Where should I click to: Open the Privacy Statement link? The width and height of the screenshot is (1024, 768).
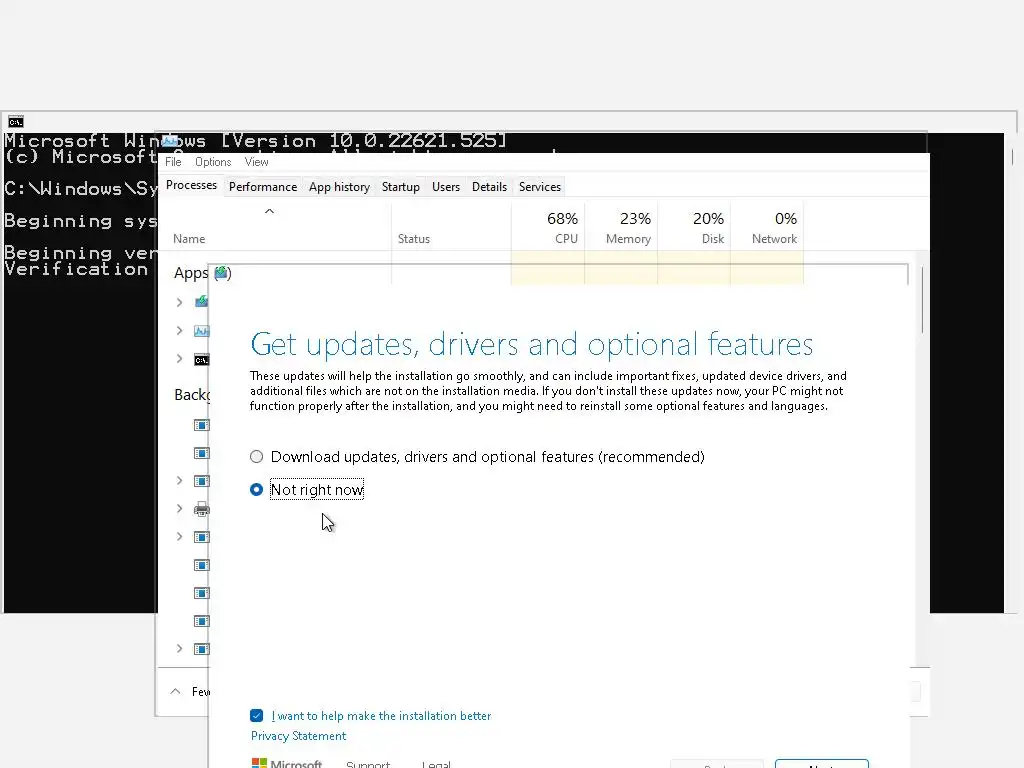298,736
